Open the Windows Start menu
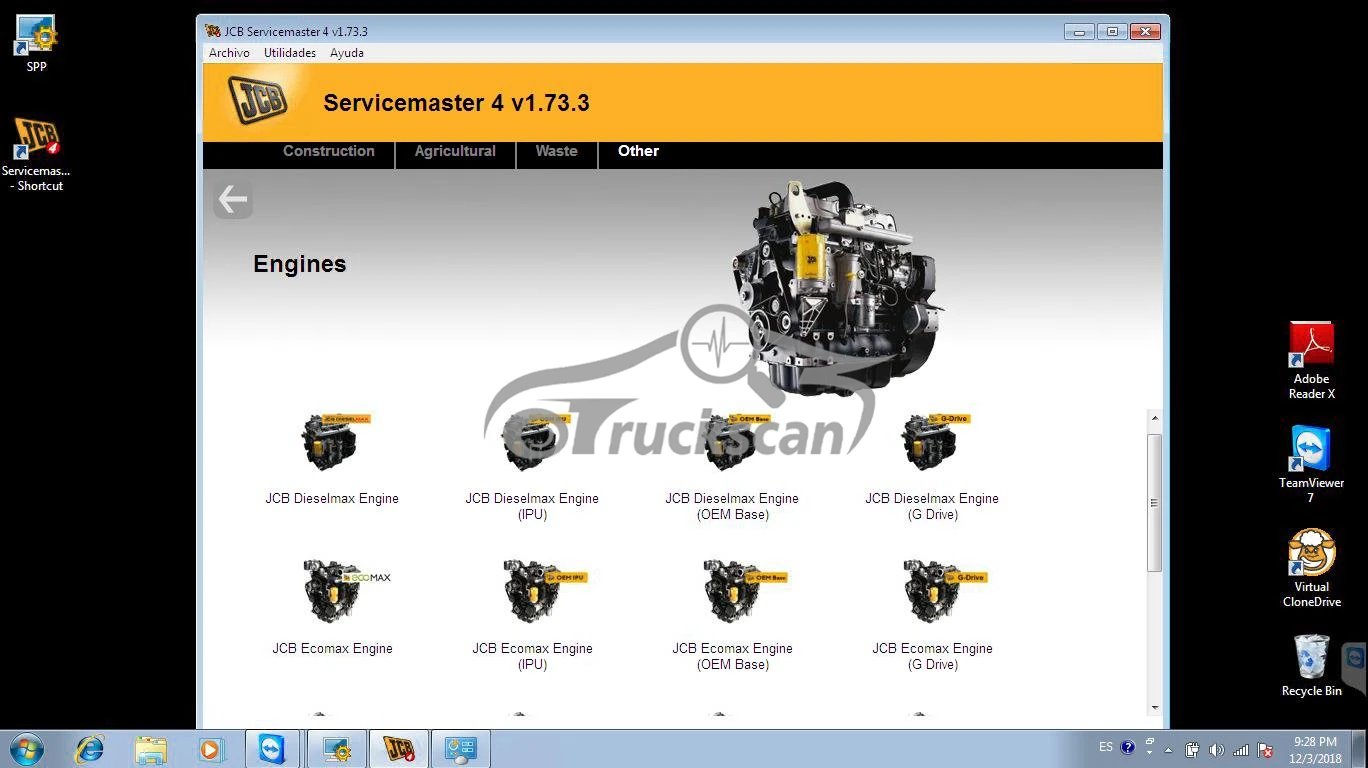This screenshot has width=1368, height=768. click(27, 749)
